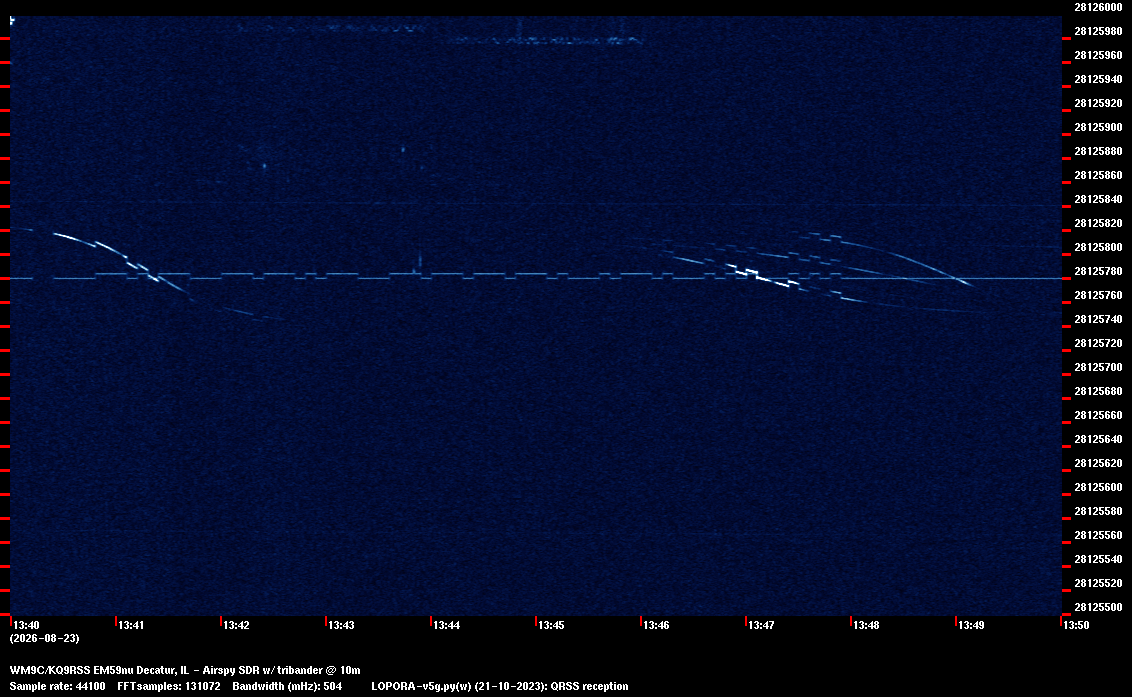Click the 13:41 time axis label
The height and width of the screenshot is (697, 1132).
click(131, 625)
